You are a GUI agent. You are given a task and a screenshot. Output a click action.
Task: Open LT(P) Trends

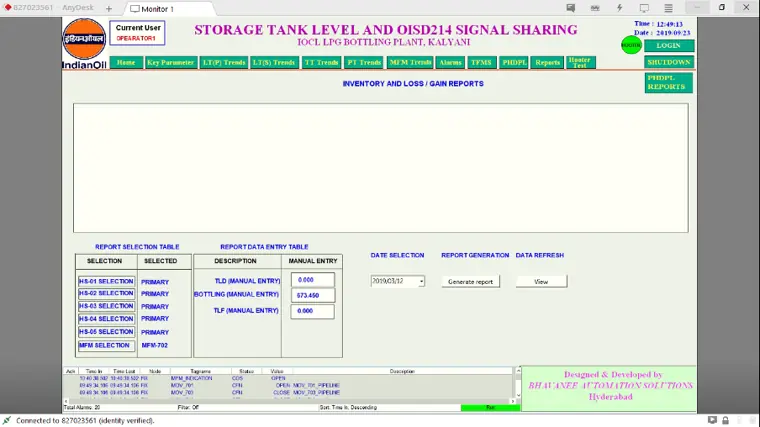pos(224,63)
